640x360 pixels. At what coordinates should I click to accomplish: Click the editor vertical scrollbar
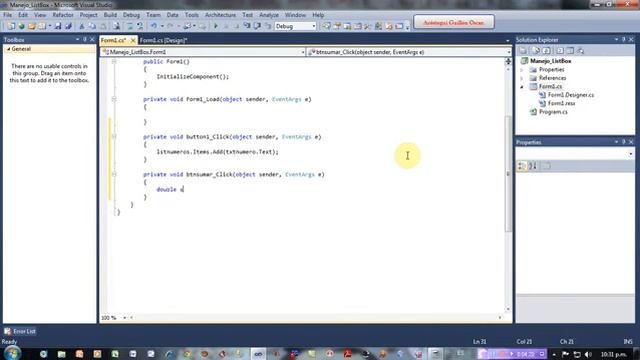508,174
